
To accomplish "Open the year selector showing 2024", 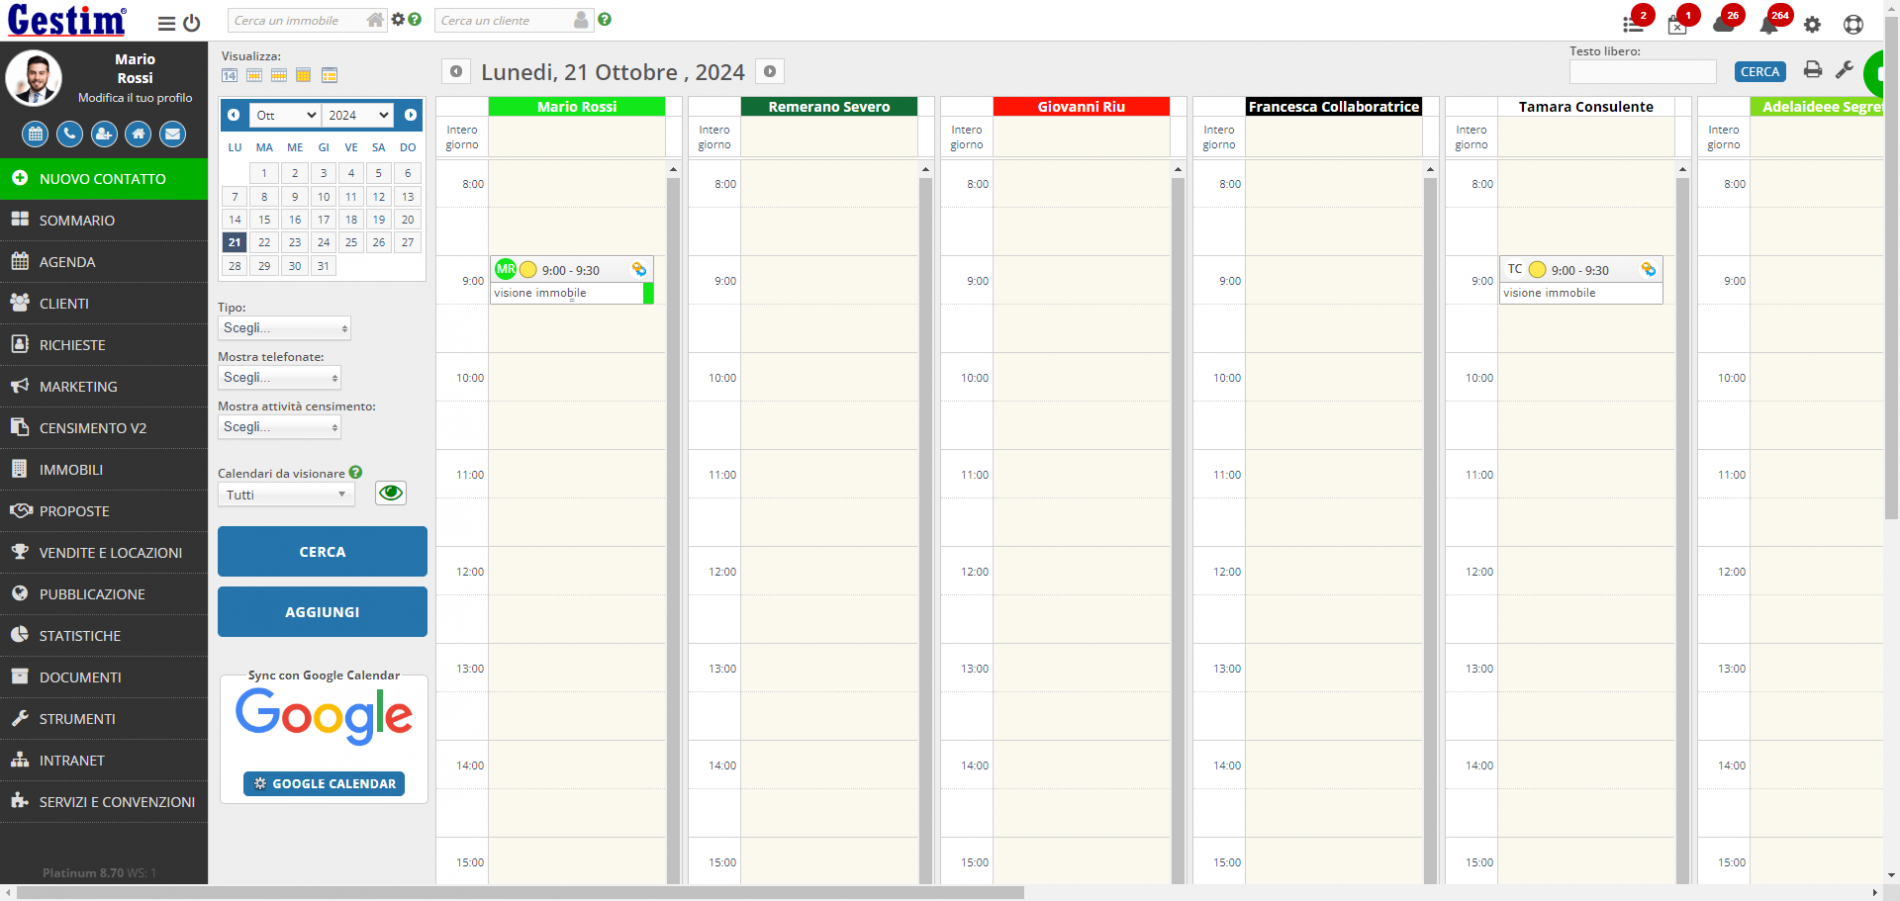I will tap(357, 114).
